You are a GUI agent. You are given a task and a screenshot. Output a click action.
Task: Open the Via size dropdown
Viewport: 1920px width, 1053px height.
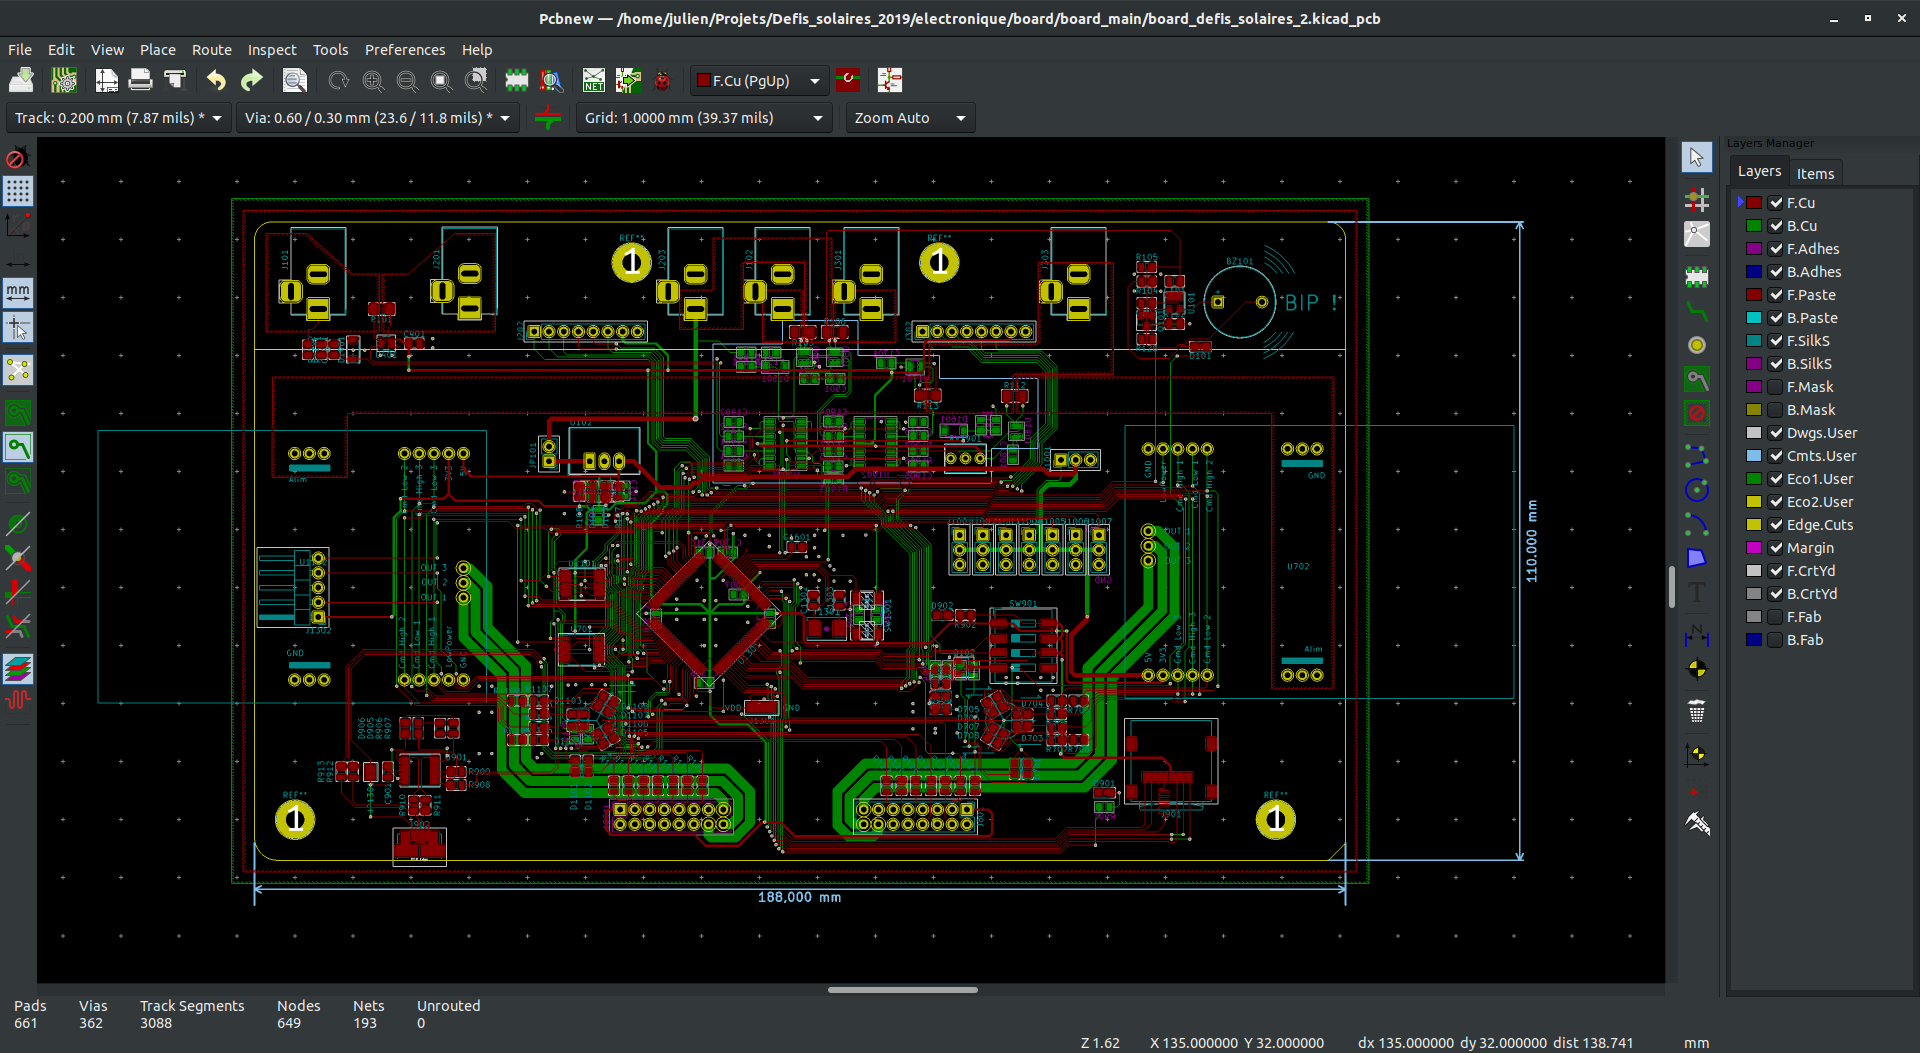pos(377,118)
